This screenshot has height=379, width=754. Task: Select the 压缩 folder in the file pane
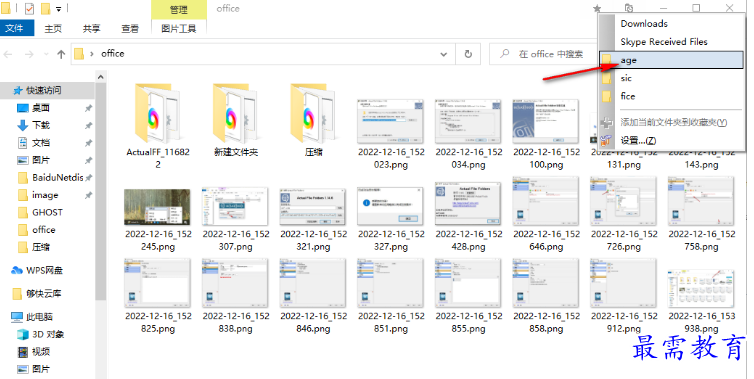point(313,120)
